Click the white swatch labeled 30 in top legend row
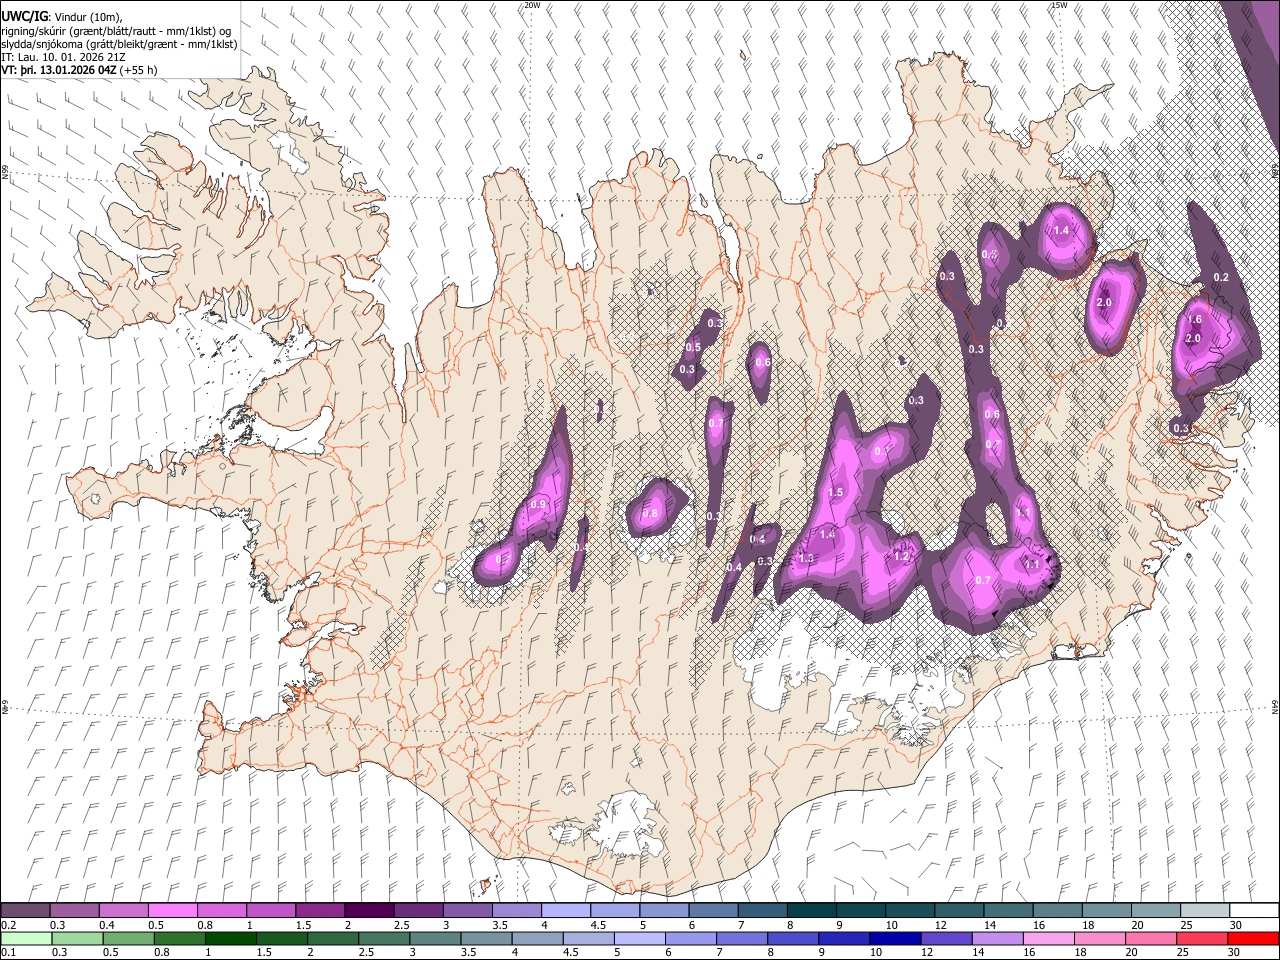1280x960 pixels. pos(1254,910)
